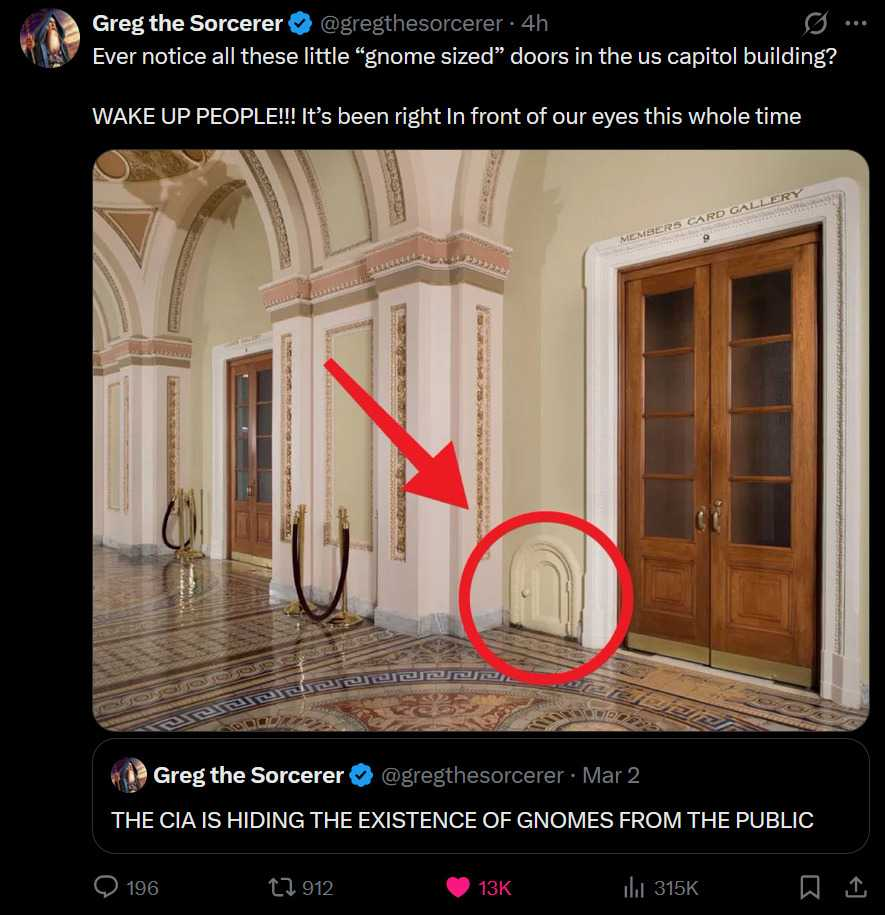Click the 912 reposts count
The height and width of the screenshot is (915, 885).
(317, 888)
